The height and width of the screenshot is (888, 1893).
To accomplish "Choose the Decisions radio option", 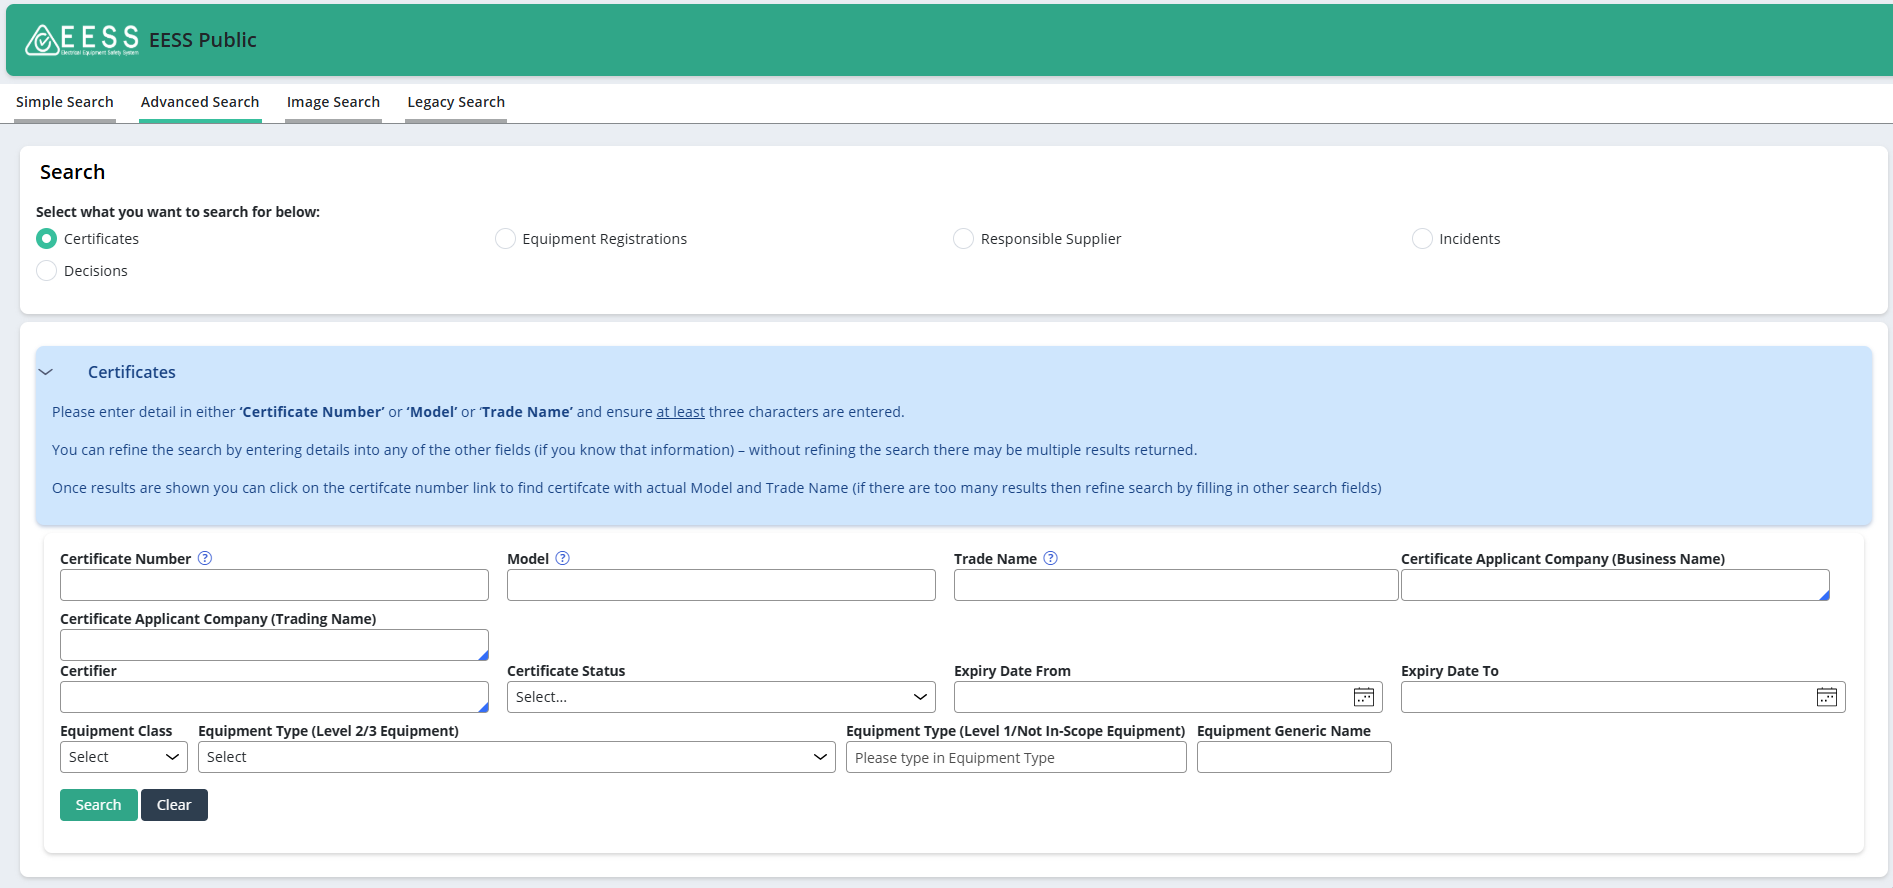I will click(46, 271).
